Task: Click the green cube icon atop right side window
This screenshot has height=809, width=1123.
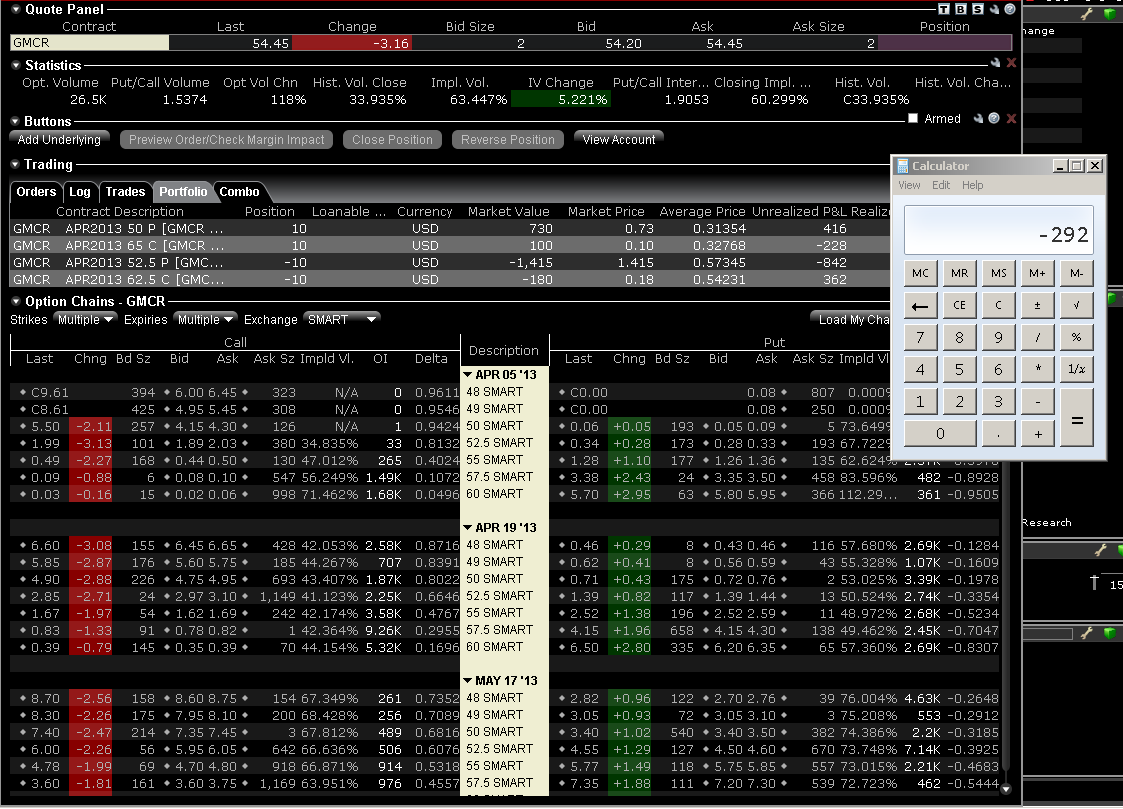Action: point(1111,14)
